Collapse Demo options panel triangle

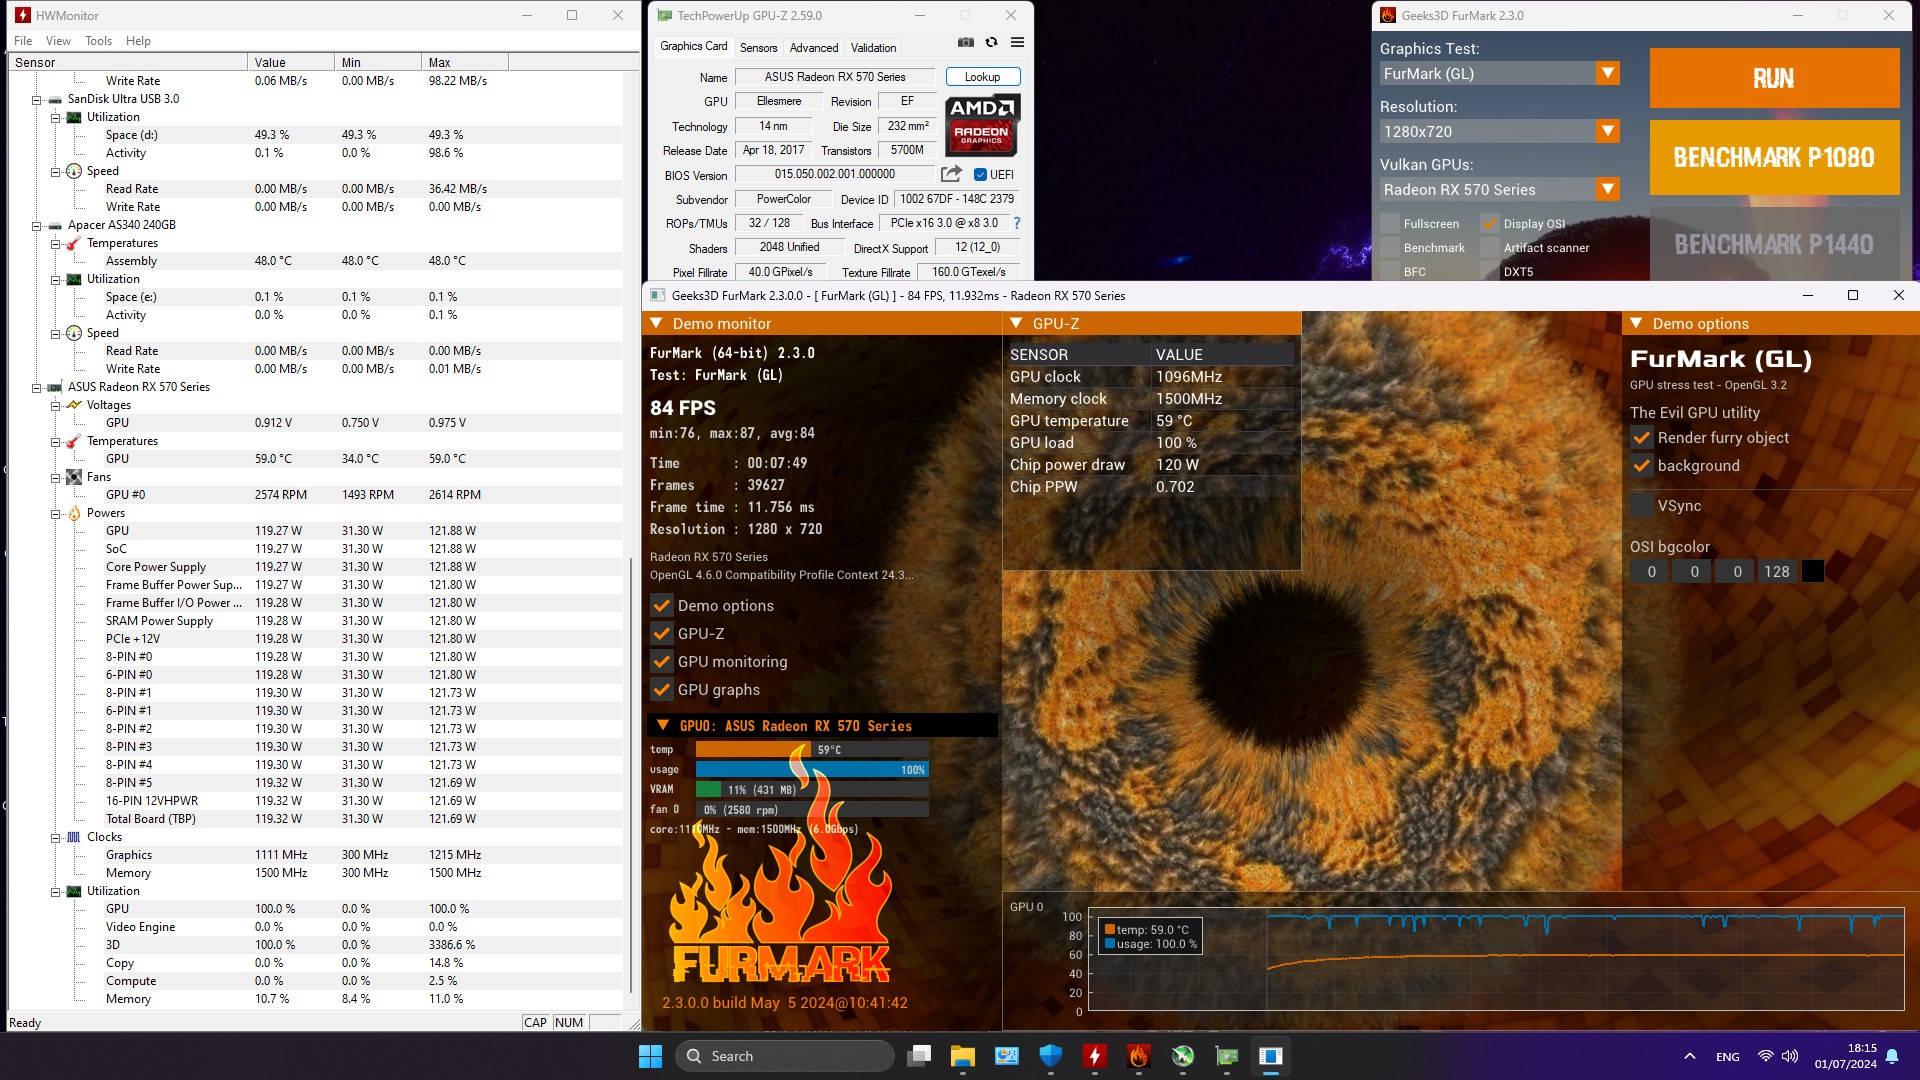click(x=1636, y=323)
